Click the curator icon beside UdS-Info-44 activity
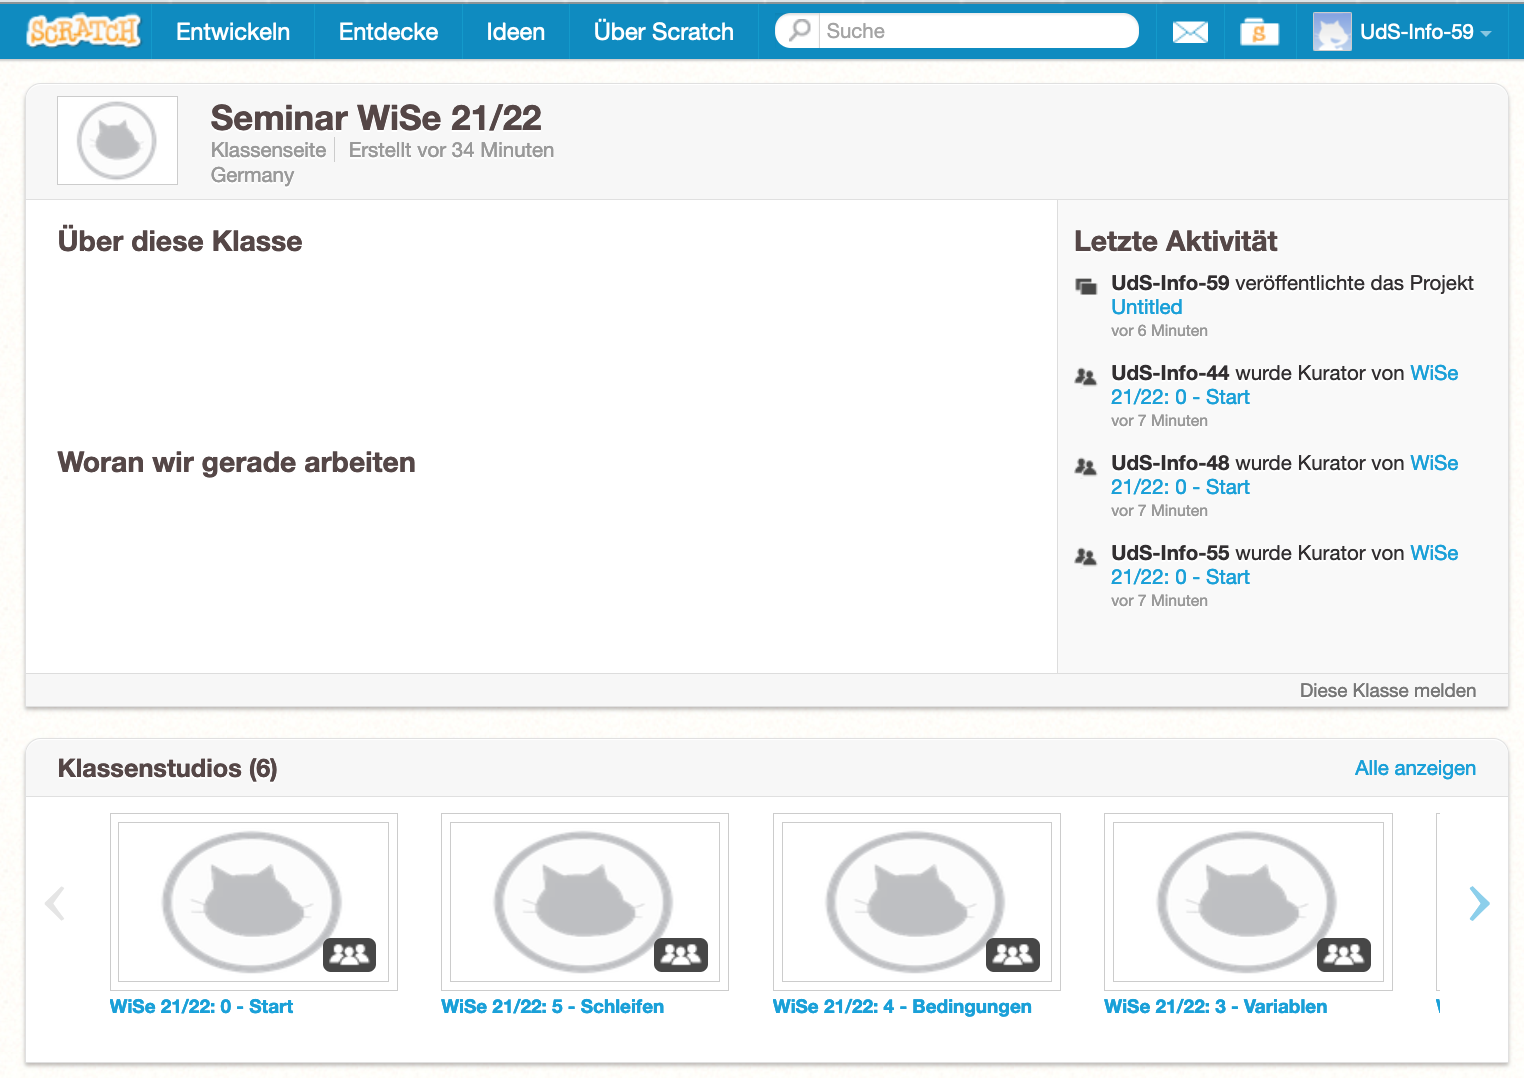The width and height of the screenshot is (1524, 1078). 1086,377
